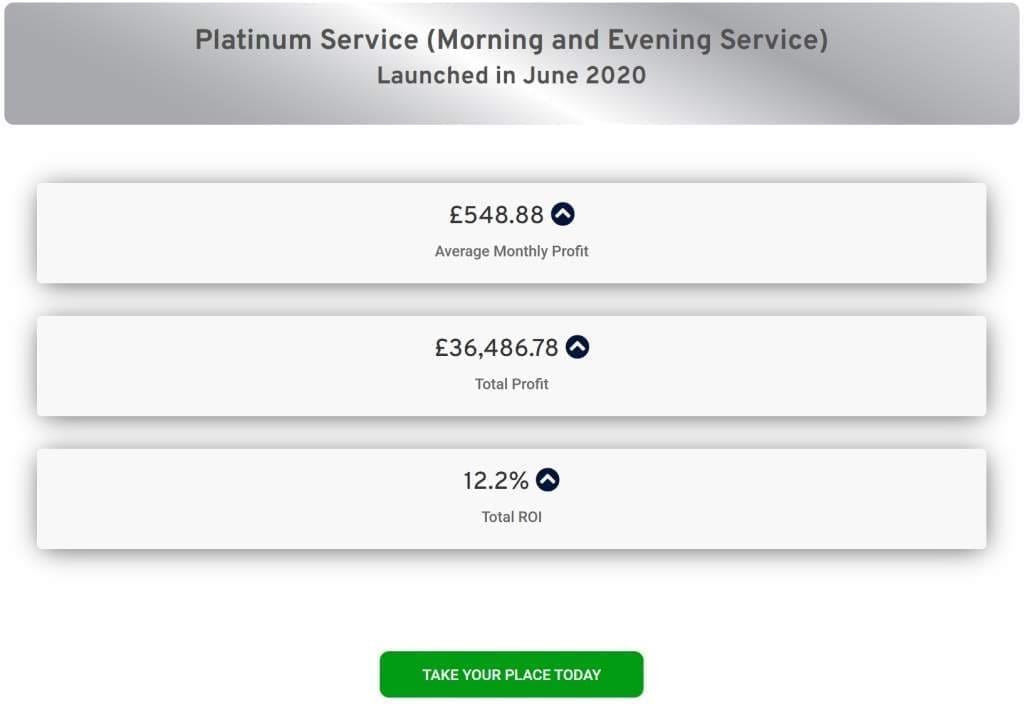This screenshot has width=1024, height=707.
Task: Click the word 'Platinum' in the banner
Action: click(x=253, y=40)
